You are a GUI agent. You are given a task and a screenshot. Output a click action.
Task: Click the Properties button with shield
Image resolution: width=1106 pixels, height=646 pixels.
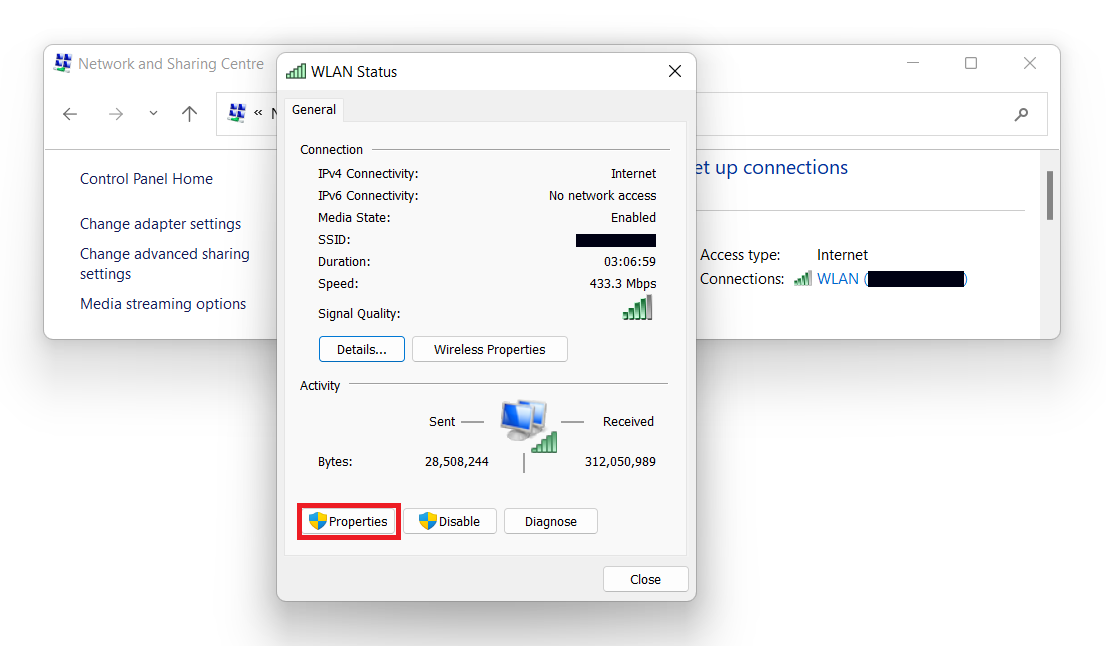coord(349,521)
